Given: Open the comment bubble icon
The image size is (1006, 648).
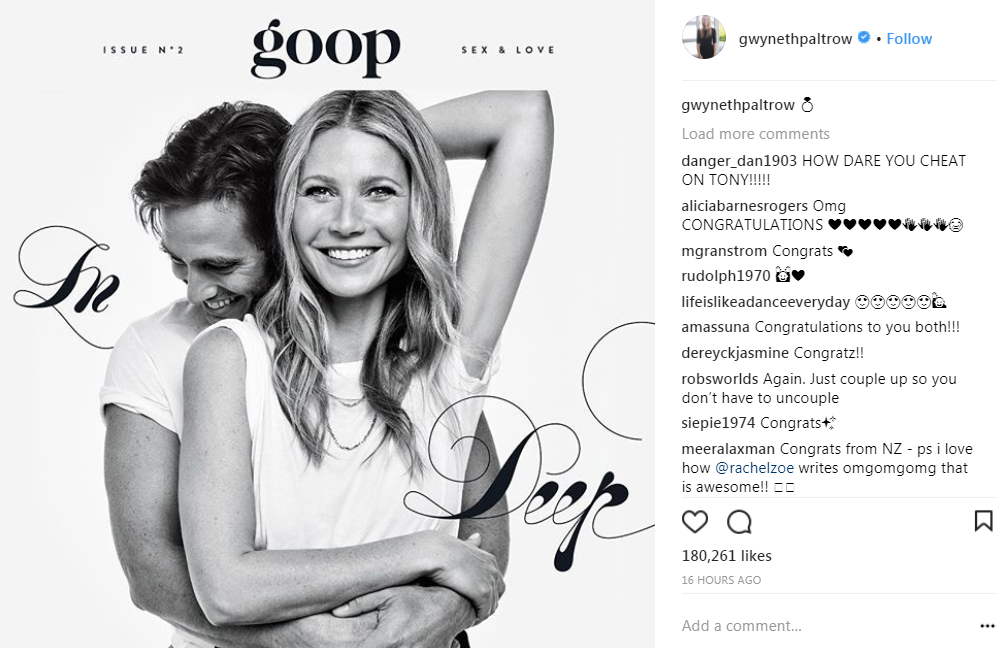Looking at the screenshot, I should tap(739, 522).
